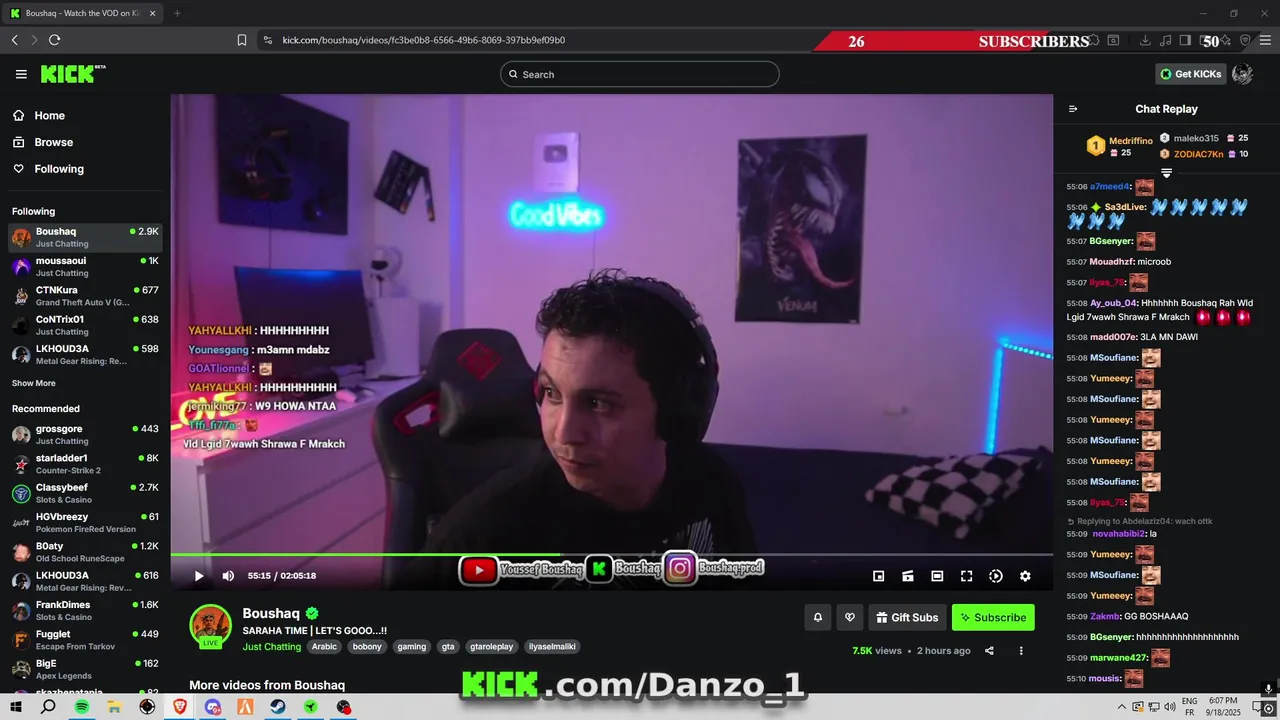Focus the Kick search box

(x=640, y=74)
